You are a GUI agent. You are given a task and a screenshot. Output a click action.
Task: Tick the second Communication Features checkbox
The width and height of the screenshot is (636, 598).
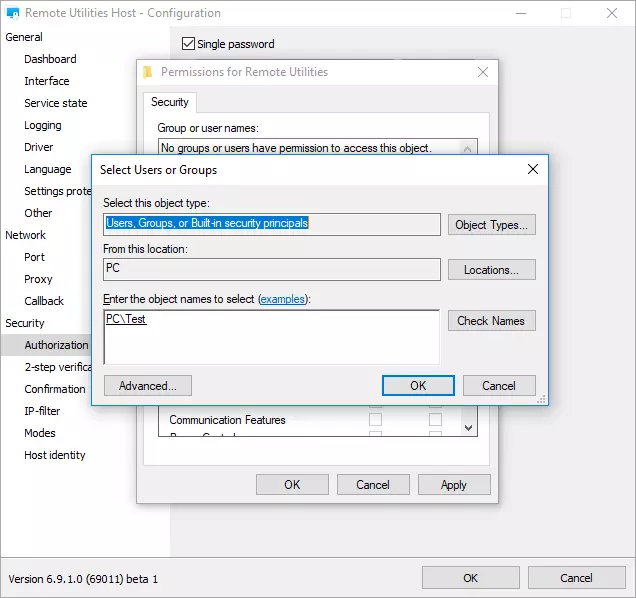(x=435, y=420)
